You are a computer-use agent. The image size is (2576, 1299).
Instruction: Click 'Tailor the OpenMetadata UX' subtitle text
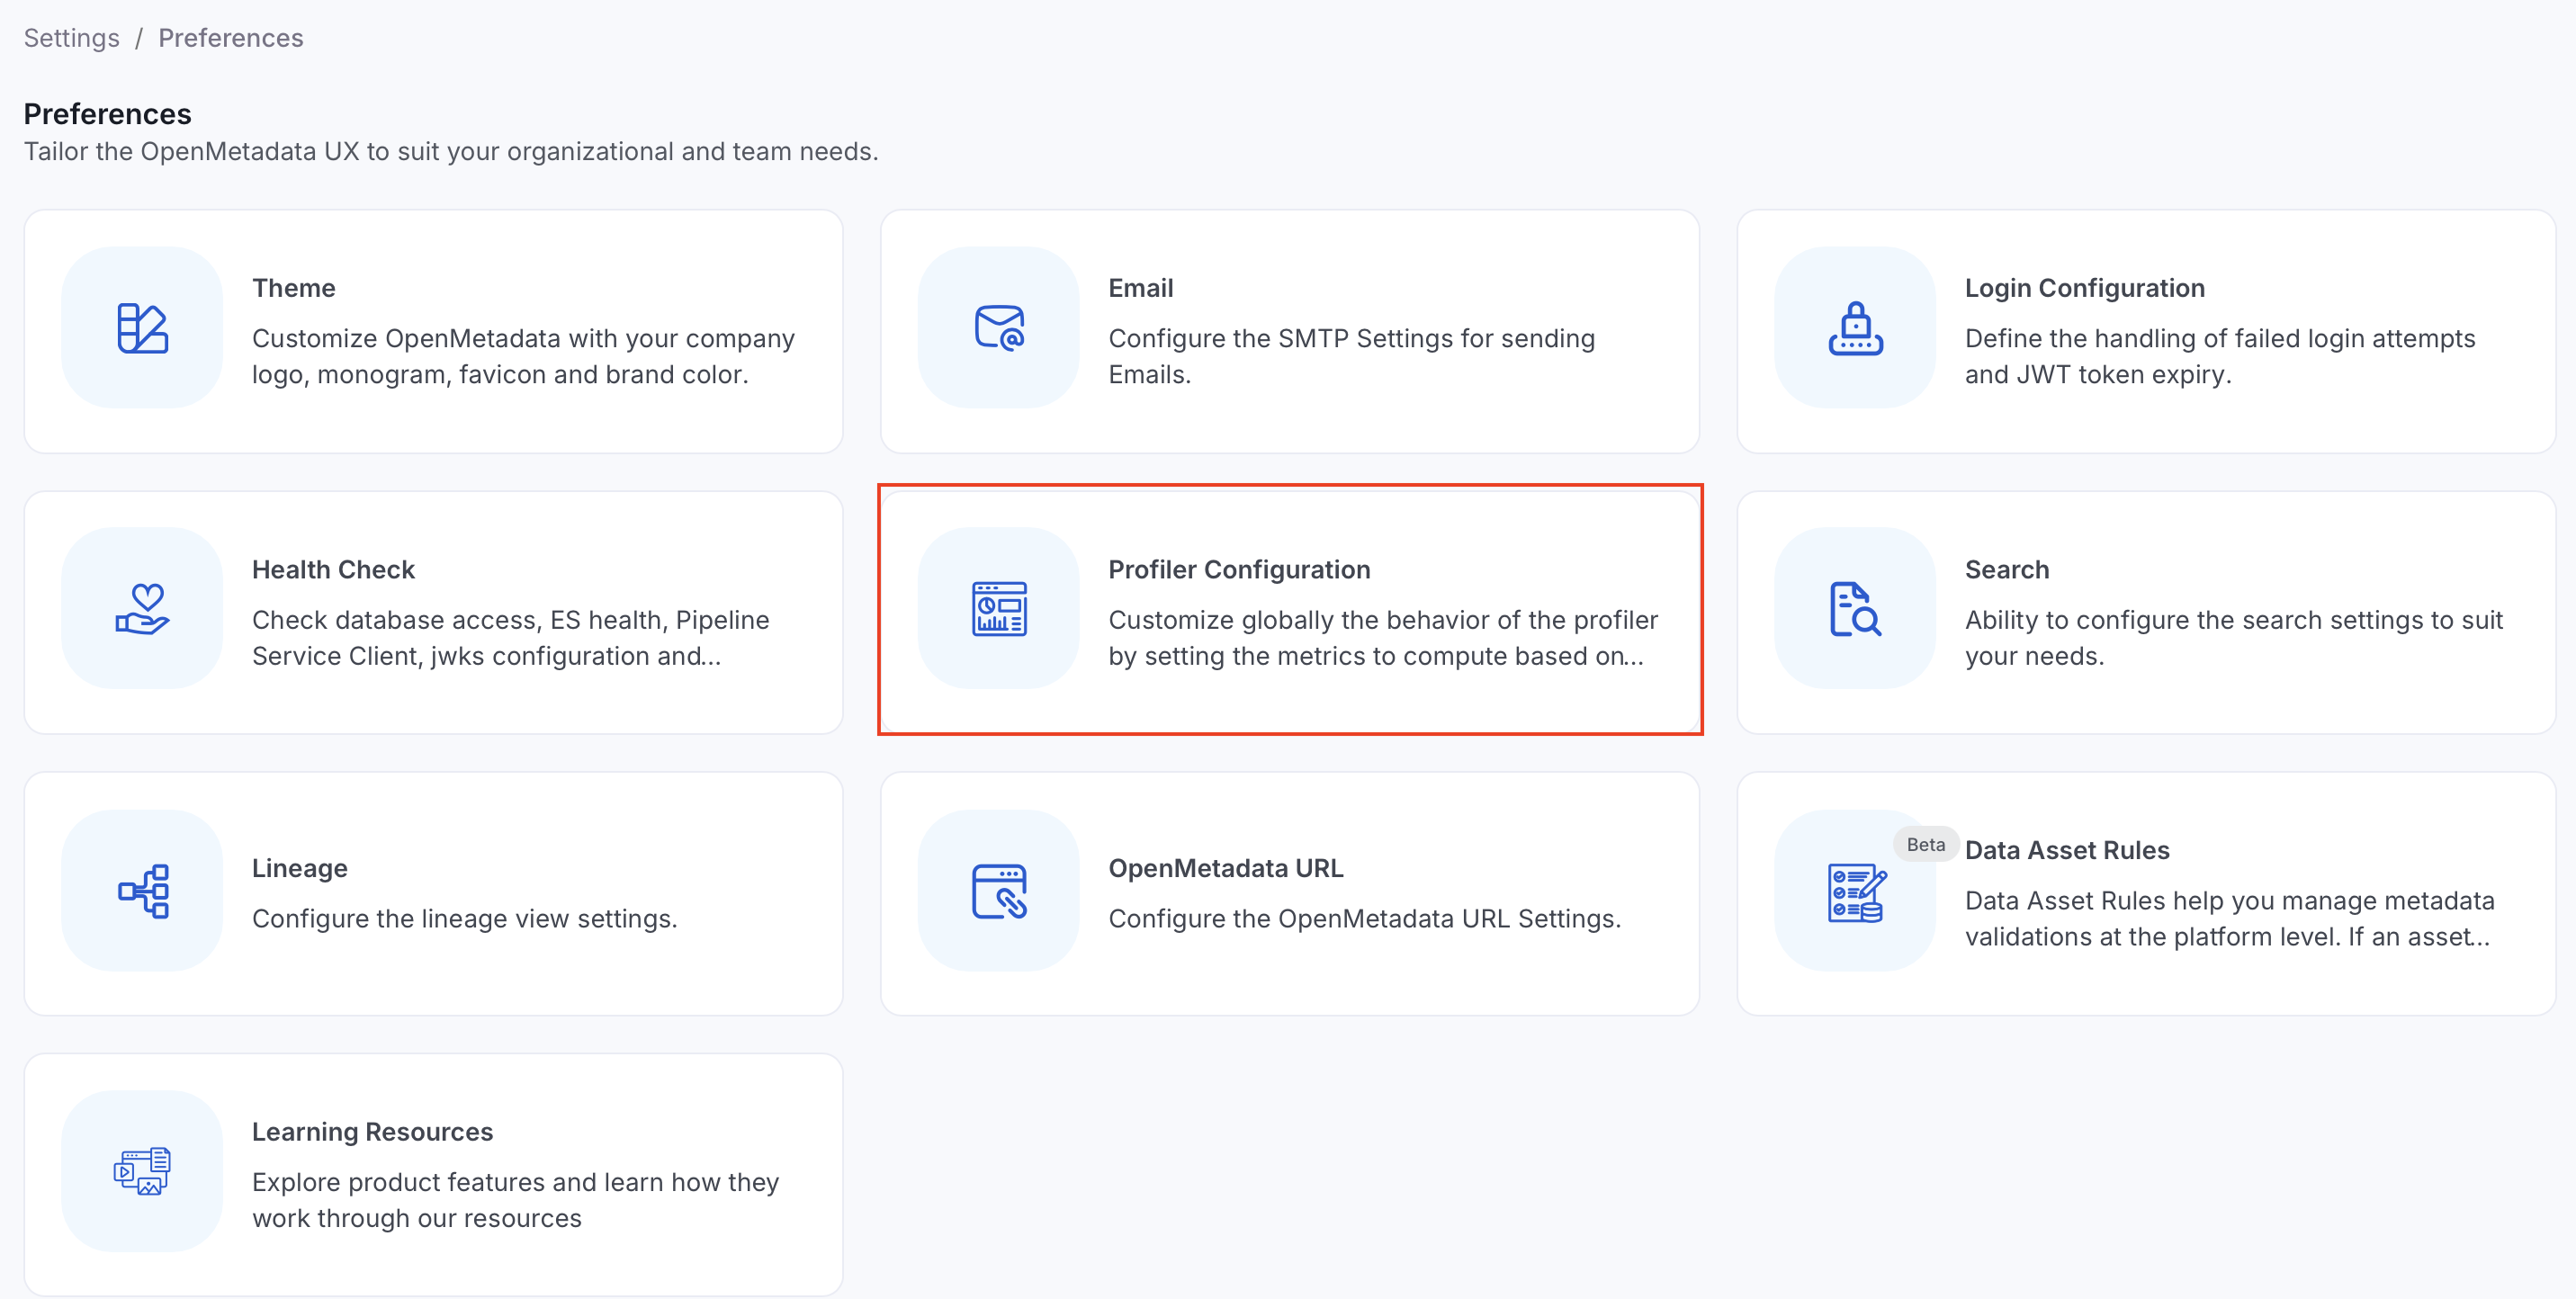coord(451,151)
